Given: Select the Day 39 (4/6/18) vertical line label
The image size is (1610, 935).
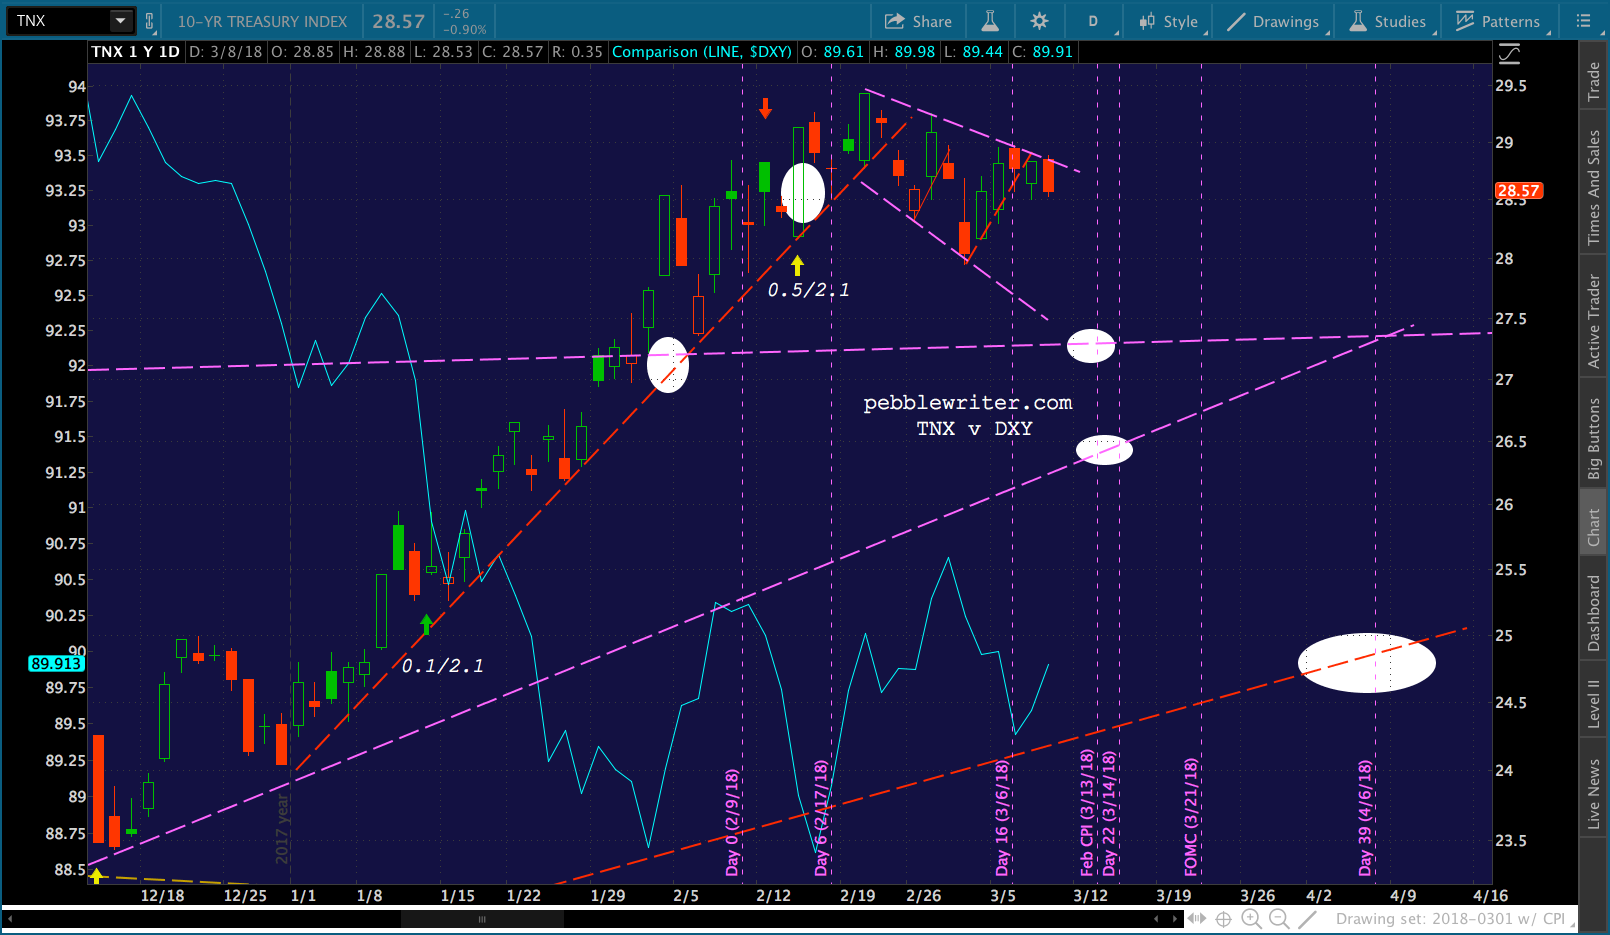Looking at the screenshot, I should pos(1365,818).
